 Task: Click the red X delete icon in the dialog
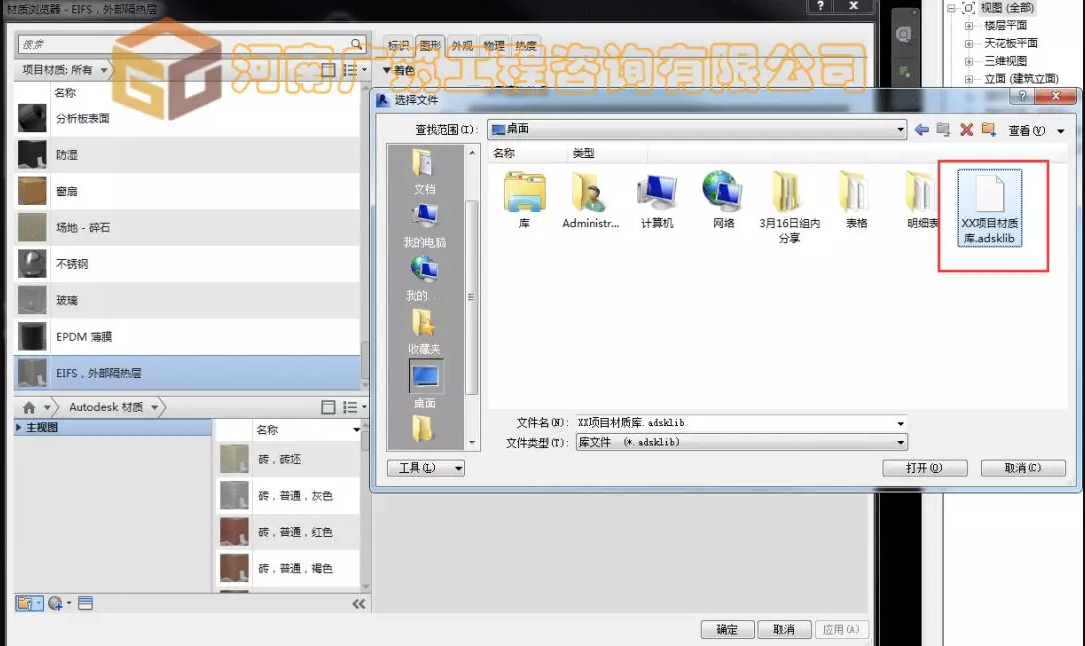964,129
